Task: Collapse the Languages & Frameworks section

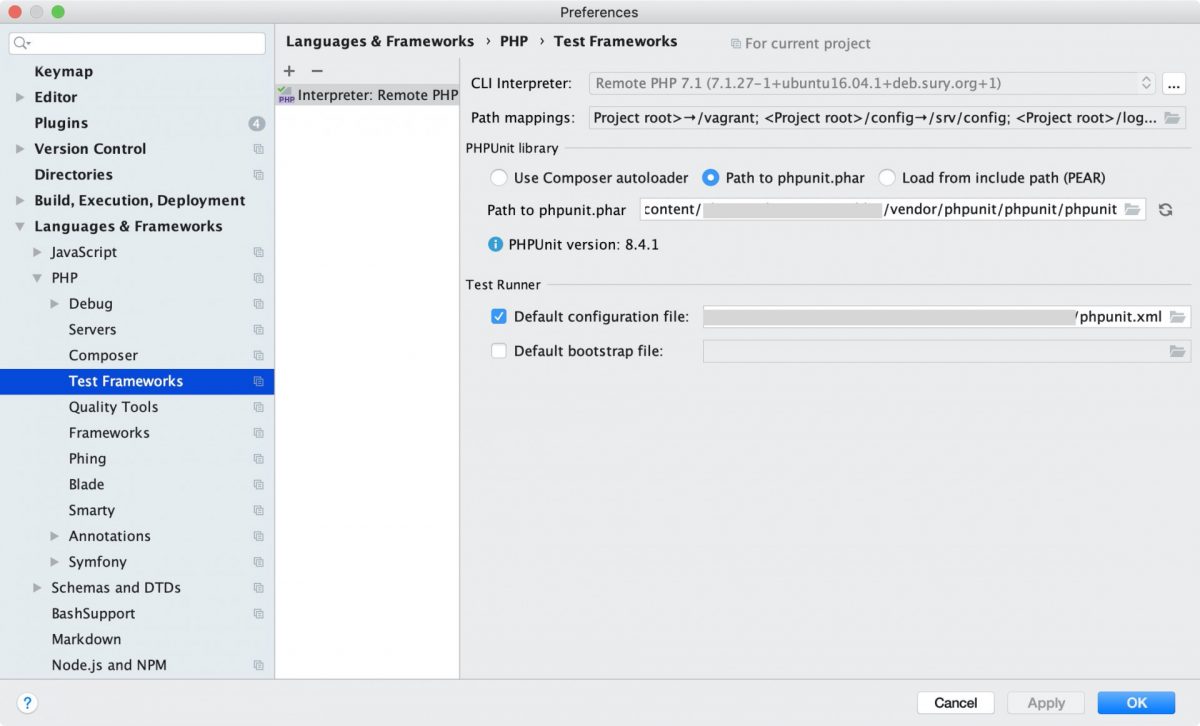Action: coord(20,227)
